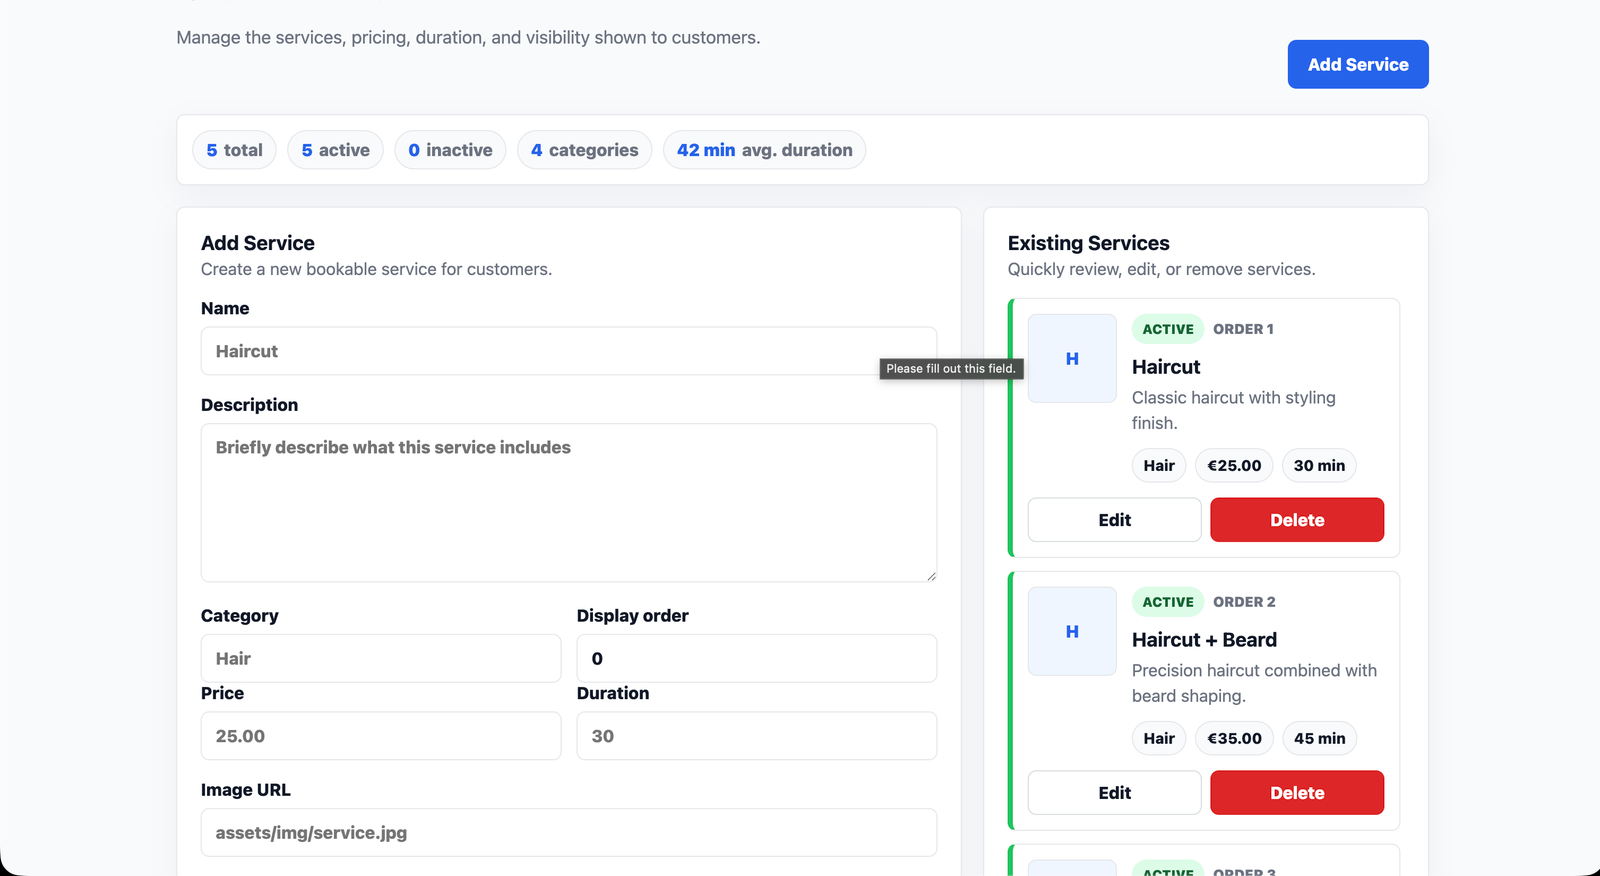This screenshot has width=1600, height=876.
Task: Click the Duration input field
Action: click(756, 736)
